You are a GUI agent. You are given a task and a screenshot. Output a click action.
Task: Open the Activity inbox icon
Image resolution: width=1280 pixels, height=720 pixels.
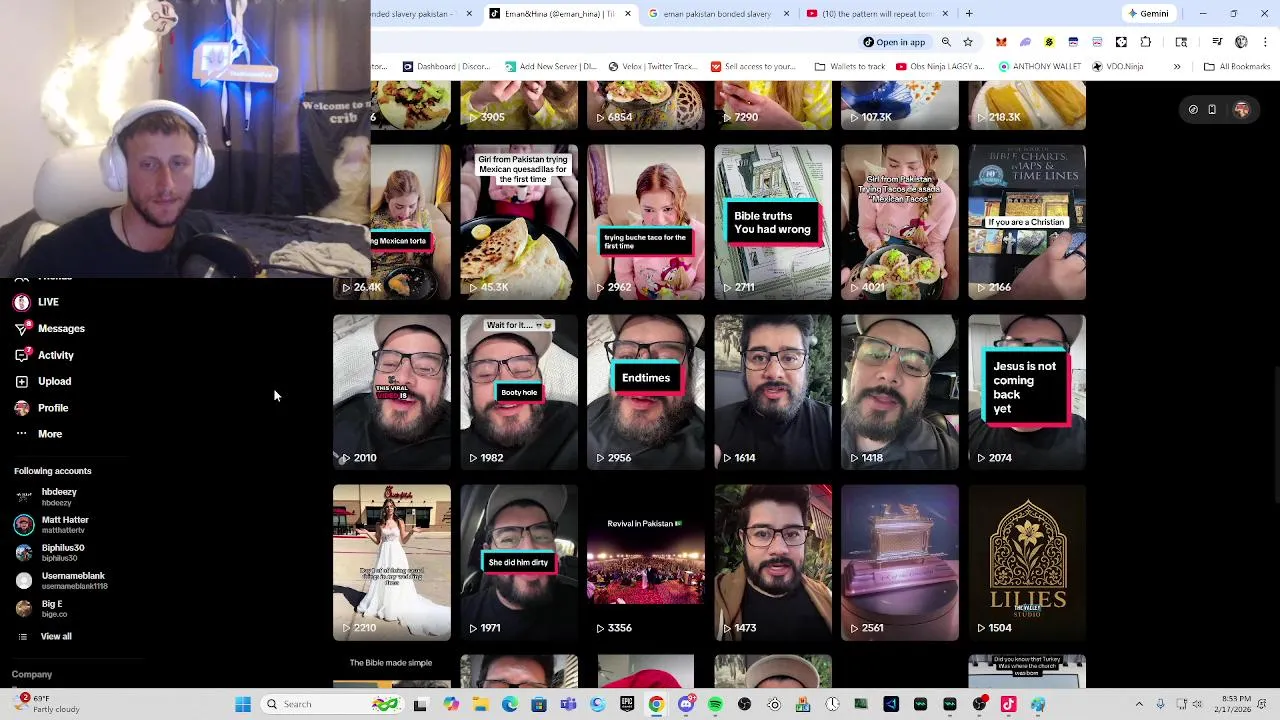click(x=22, y=355)
